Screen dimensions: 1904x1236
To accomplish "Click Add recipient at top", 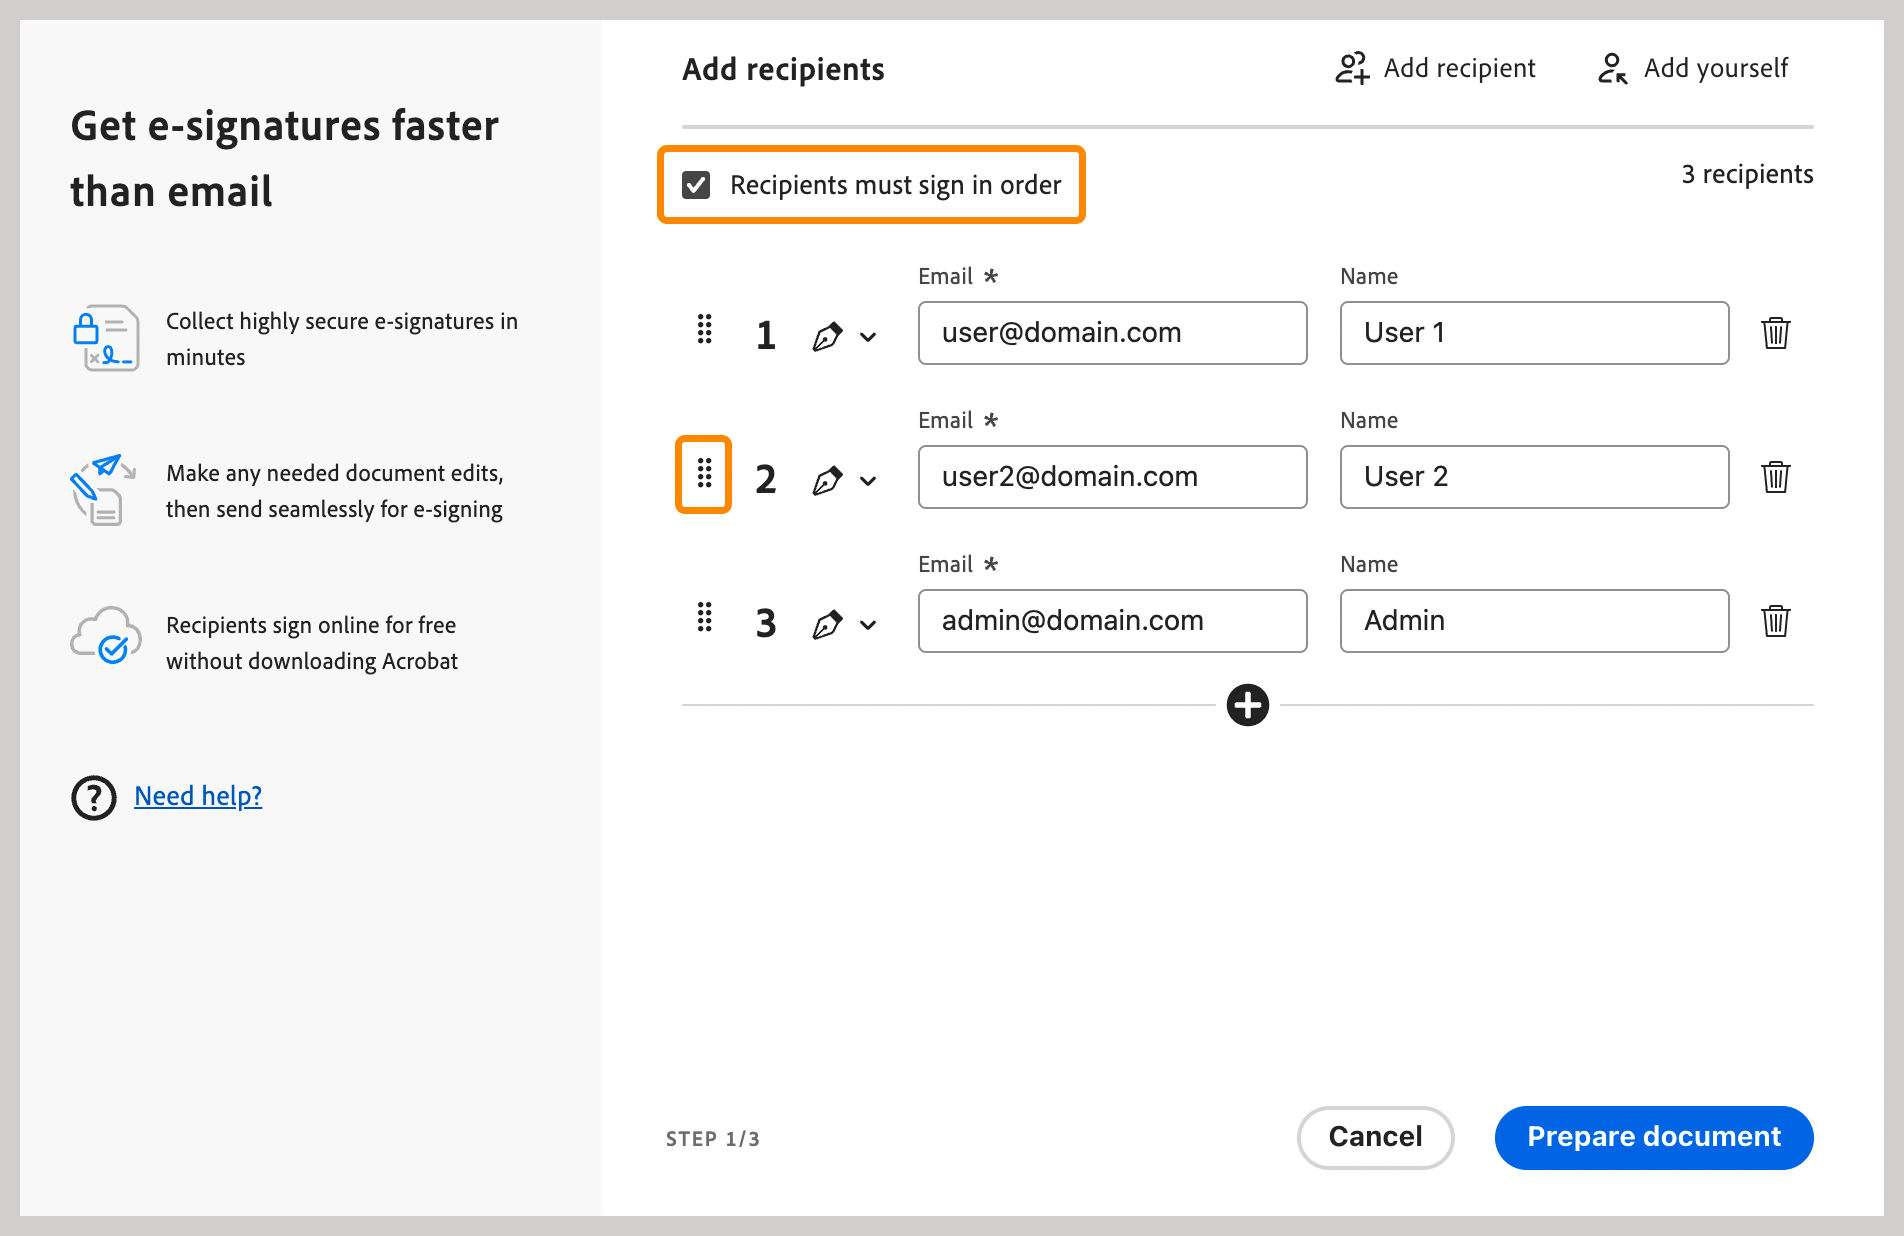I will (x=1436, y=68).
